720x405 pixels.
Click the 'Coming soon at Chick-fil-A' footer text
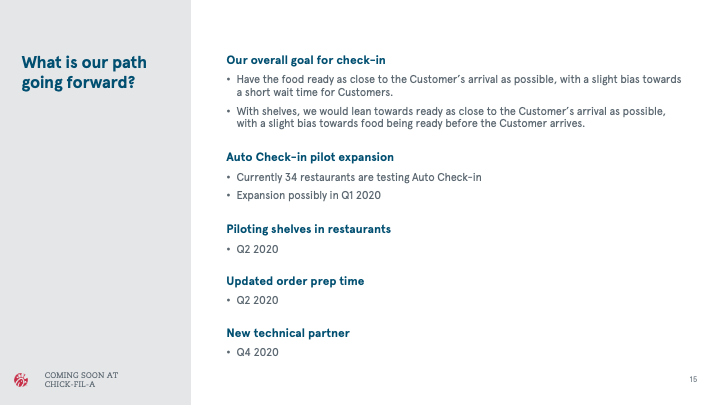click(x=67, y=379)
